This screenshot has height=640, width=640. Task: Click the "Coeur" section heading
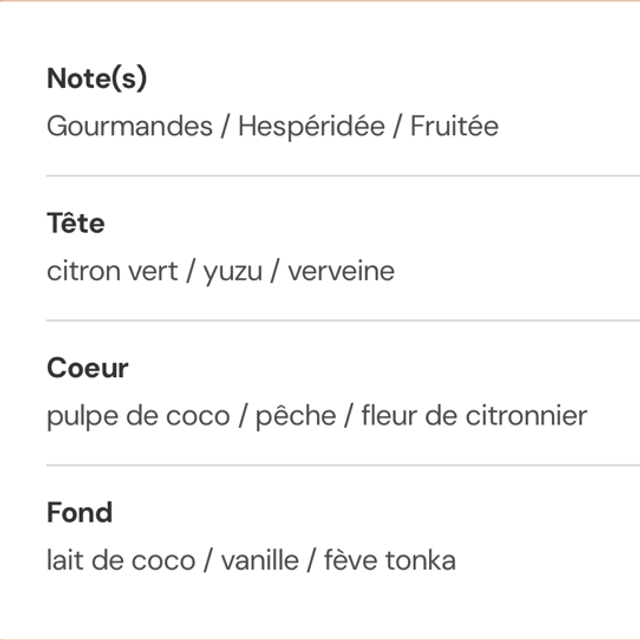88,368
